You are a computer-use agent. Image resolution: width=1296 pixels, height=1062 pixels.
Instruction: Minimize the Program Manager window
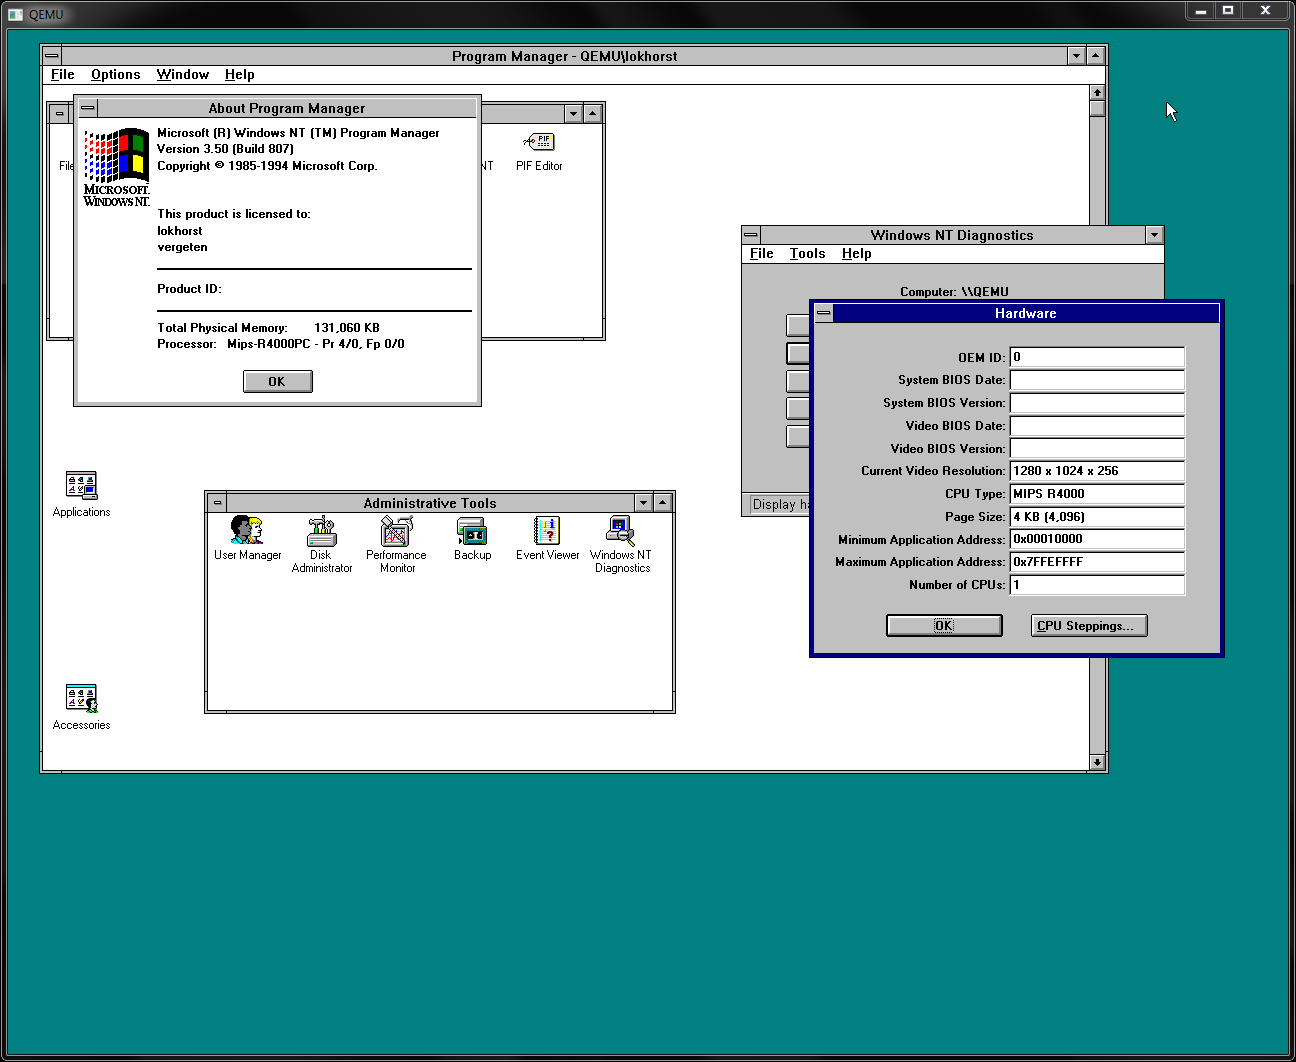(1076, 56)
